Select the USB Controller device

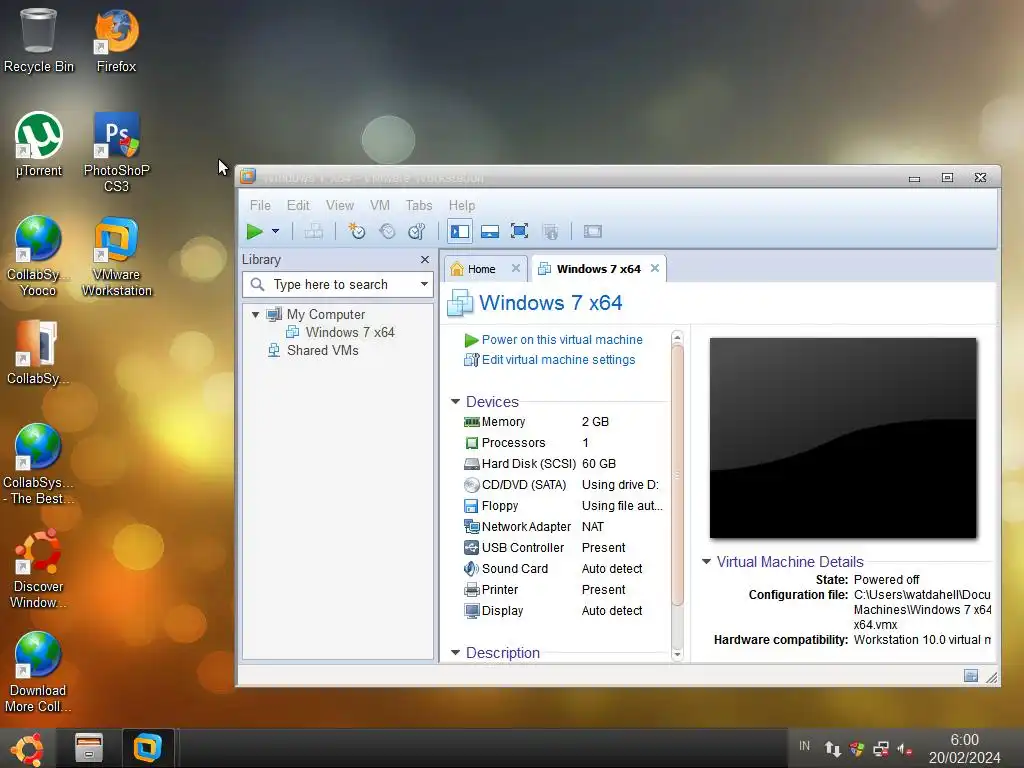pos(564,547)
